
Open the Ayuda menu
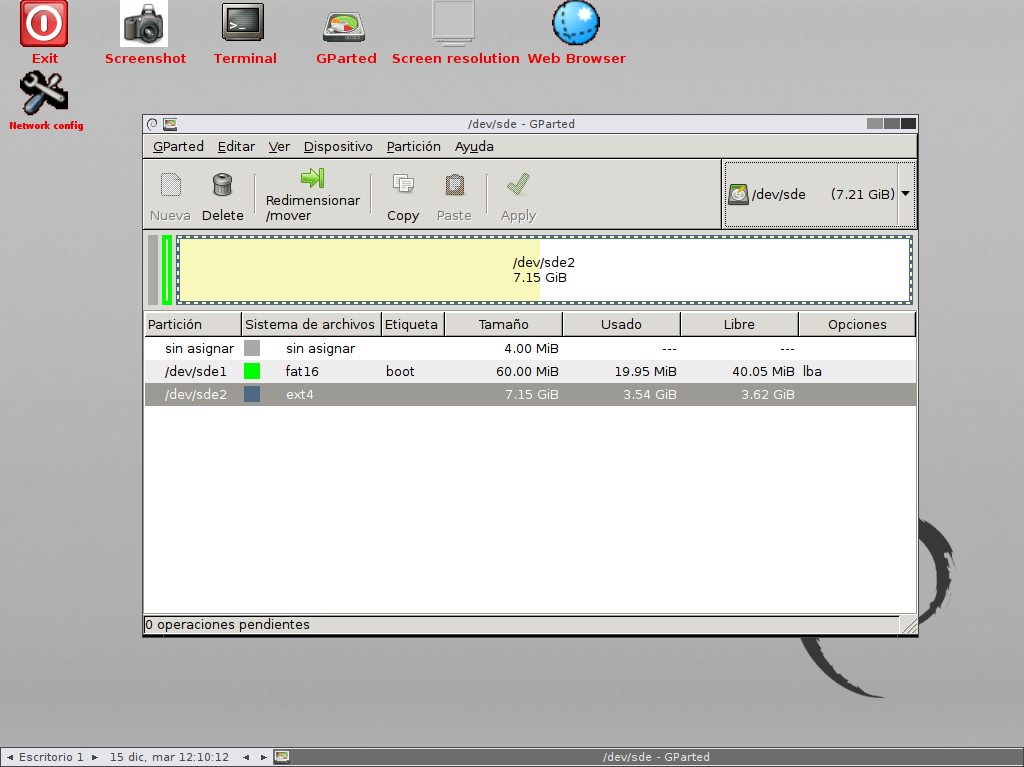474,146
